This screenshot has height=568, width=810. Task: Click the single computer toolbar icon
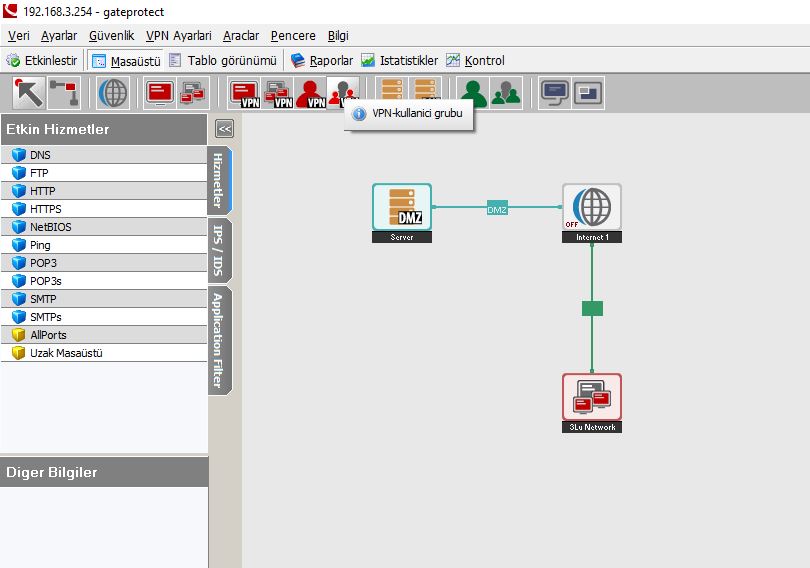point(159,94)
